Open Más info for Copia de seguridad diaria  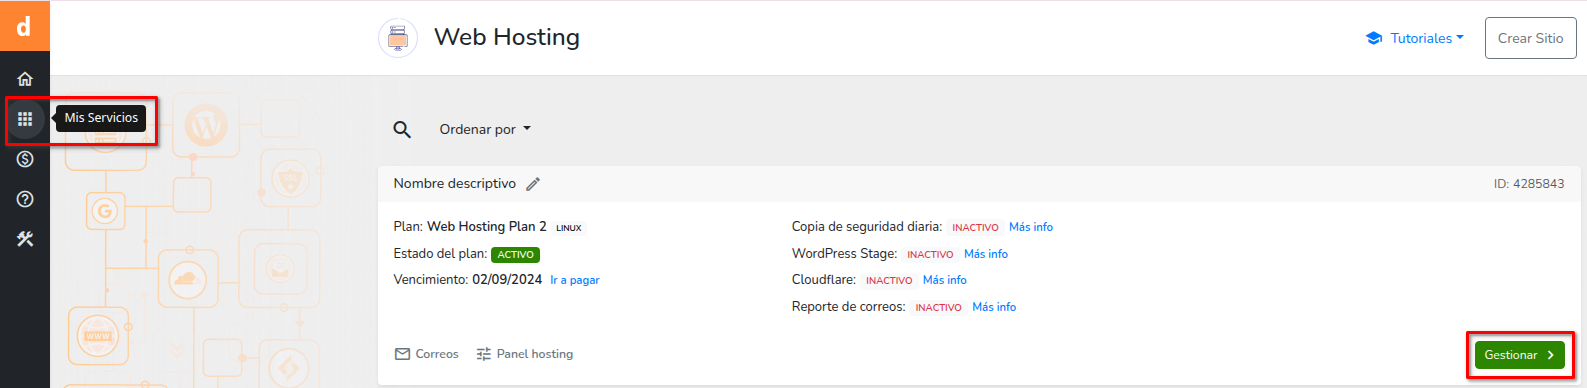(1031, 227)
